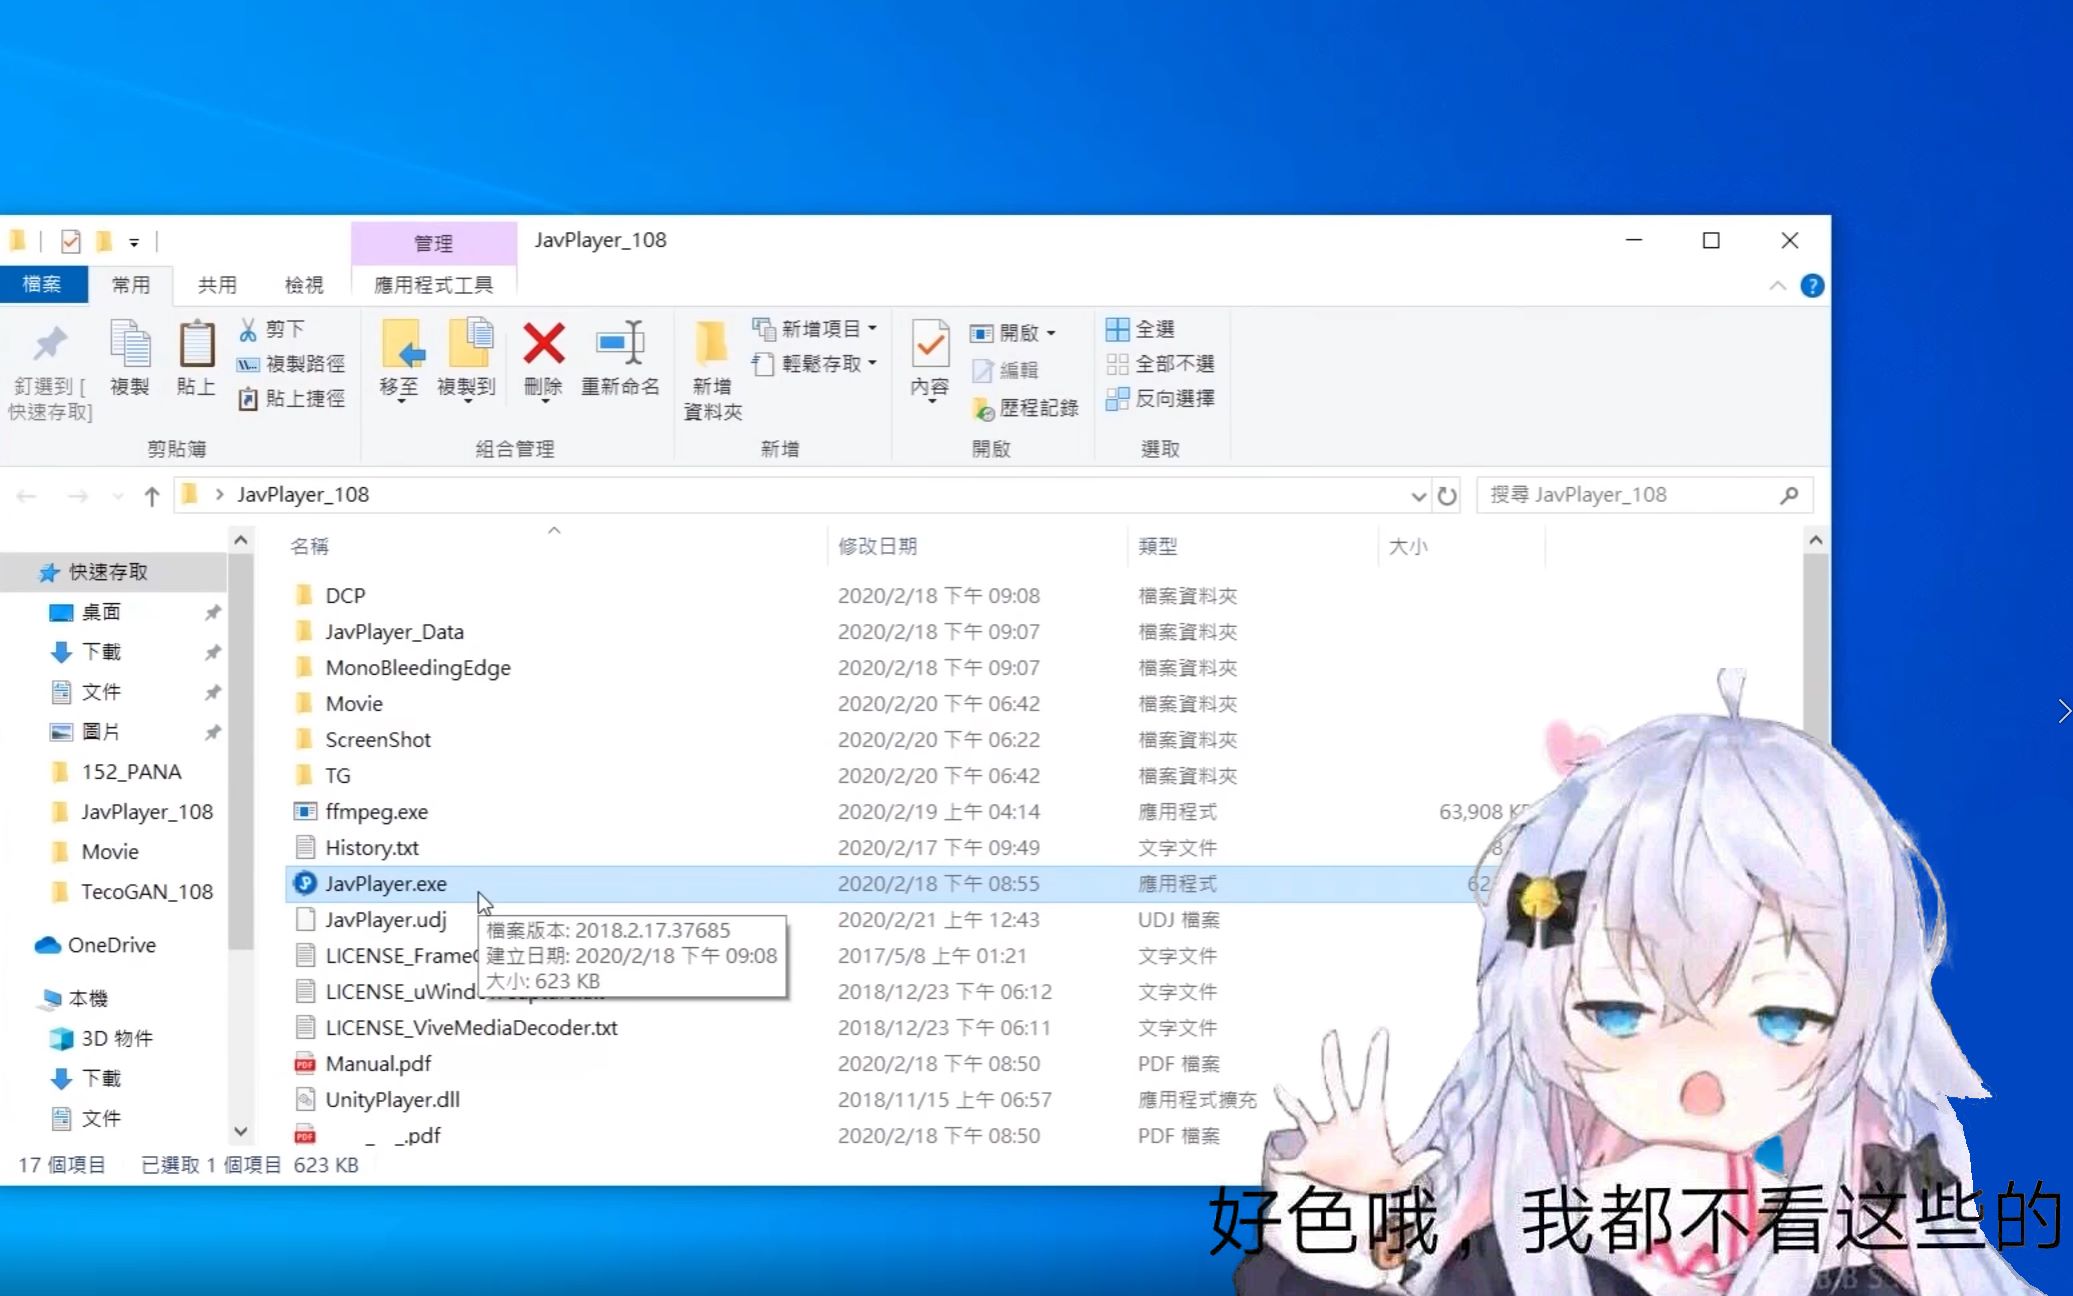
Task: Click the Back navigation arrow
Action: (x=27, y=496)
